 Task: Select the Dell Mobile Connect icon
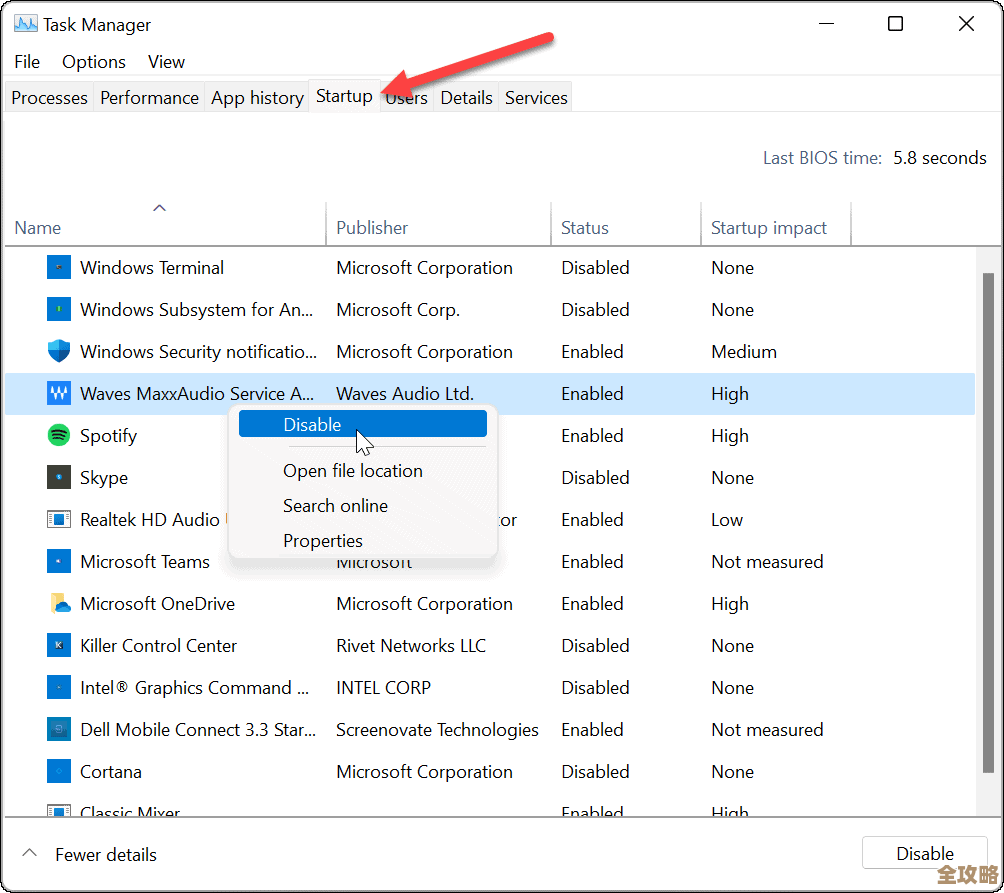[59, 729]
